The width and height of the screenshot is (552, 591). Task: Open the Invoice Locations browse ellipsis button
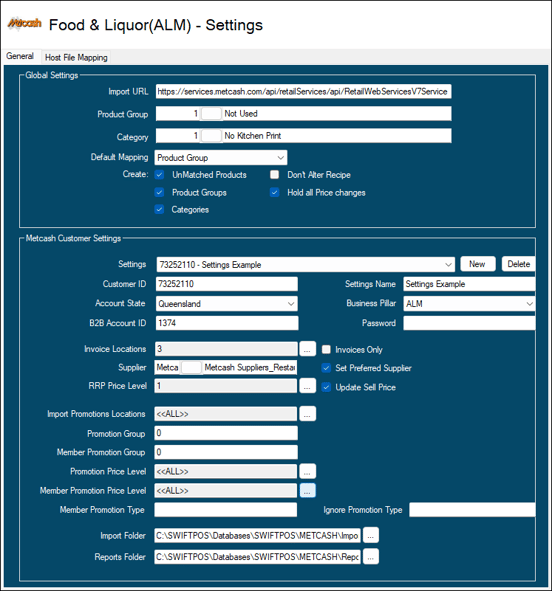pyautogui.click(x=307, y=349)
